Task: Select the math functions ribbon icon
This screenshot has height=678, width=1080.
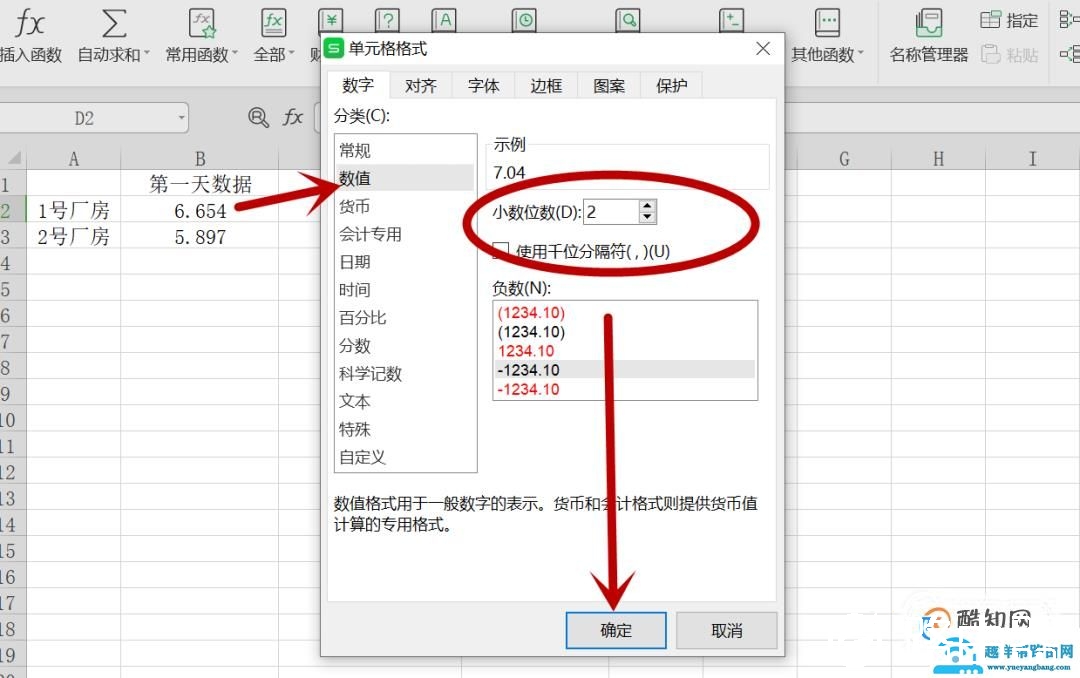Action: [731, 20]
